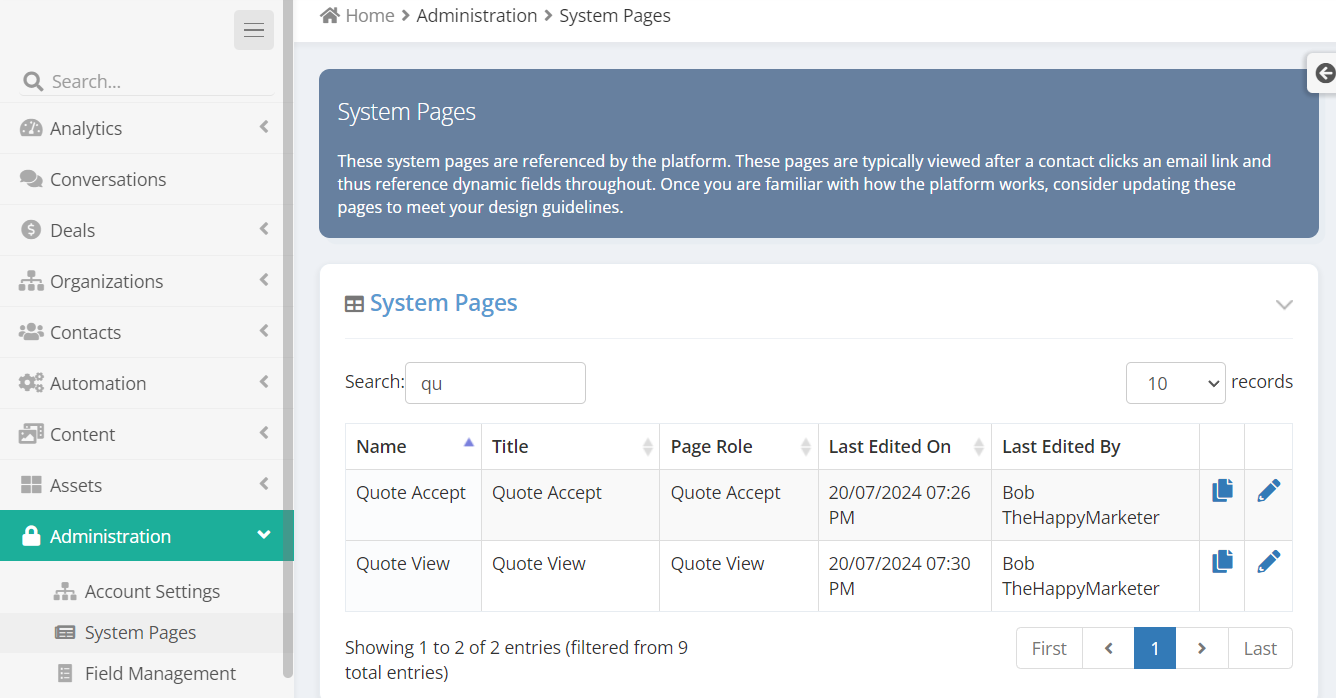Image resolution: width=1336 pixels, height=698 pixels.
Task: Click the Conversations chat bubbles icon
Action: [31, 179]
